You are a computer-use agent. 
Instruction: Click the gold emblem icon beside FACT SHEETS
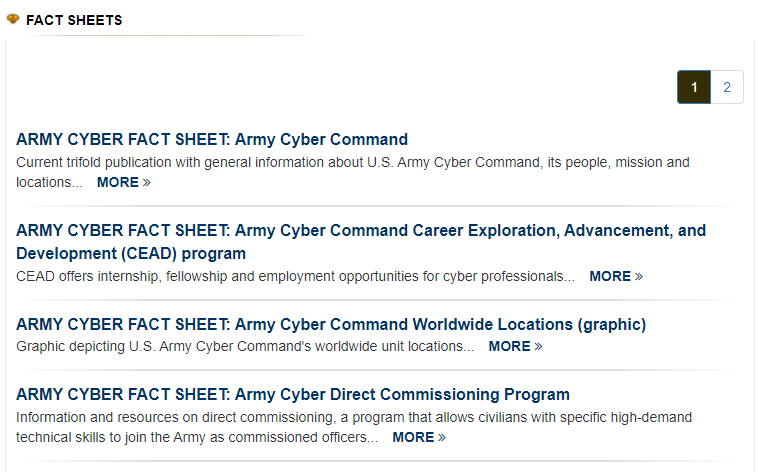point(13,19)
